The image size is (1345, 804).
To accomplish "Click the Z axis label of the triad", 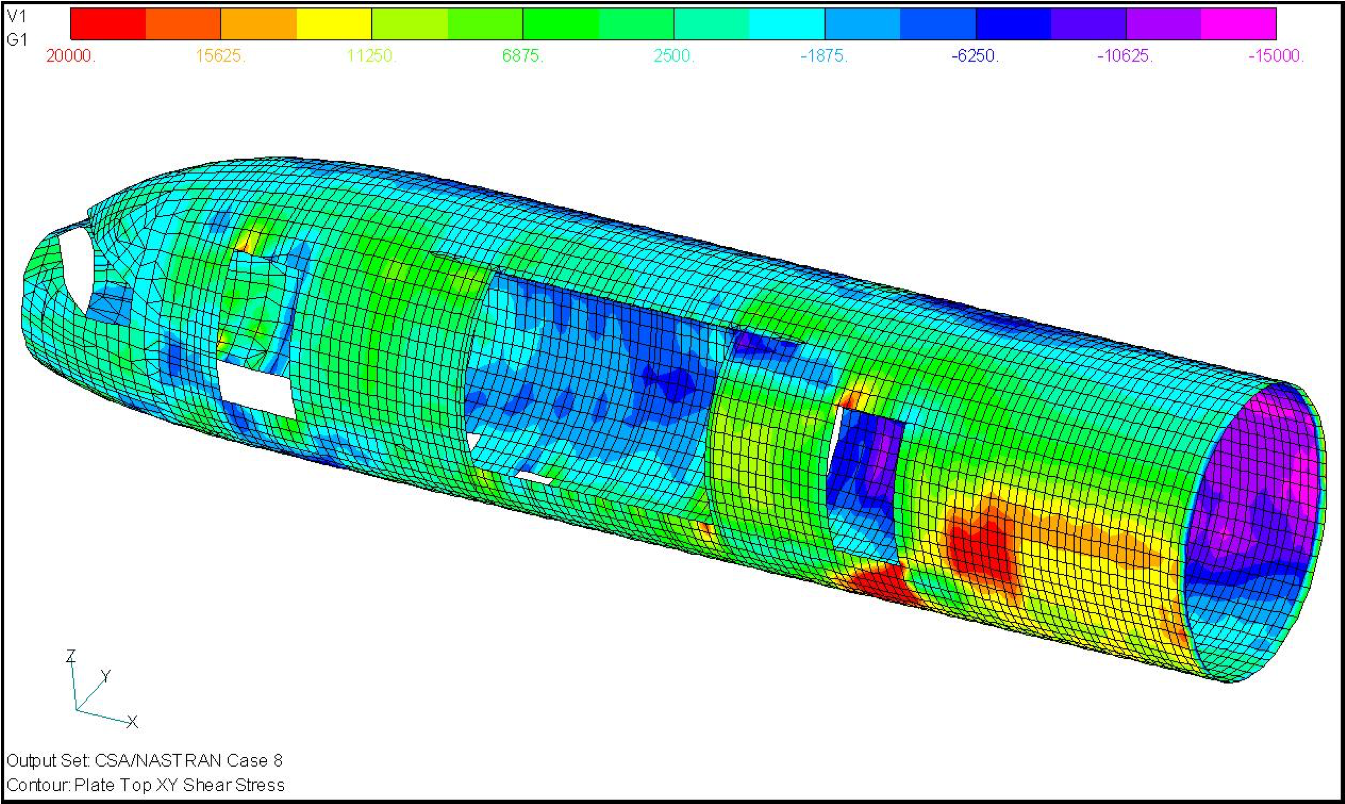I will [x=70, y=656].
